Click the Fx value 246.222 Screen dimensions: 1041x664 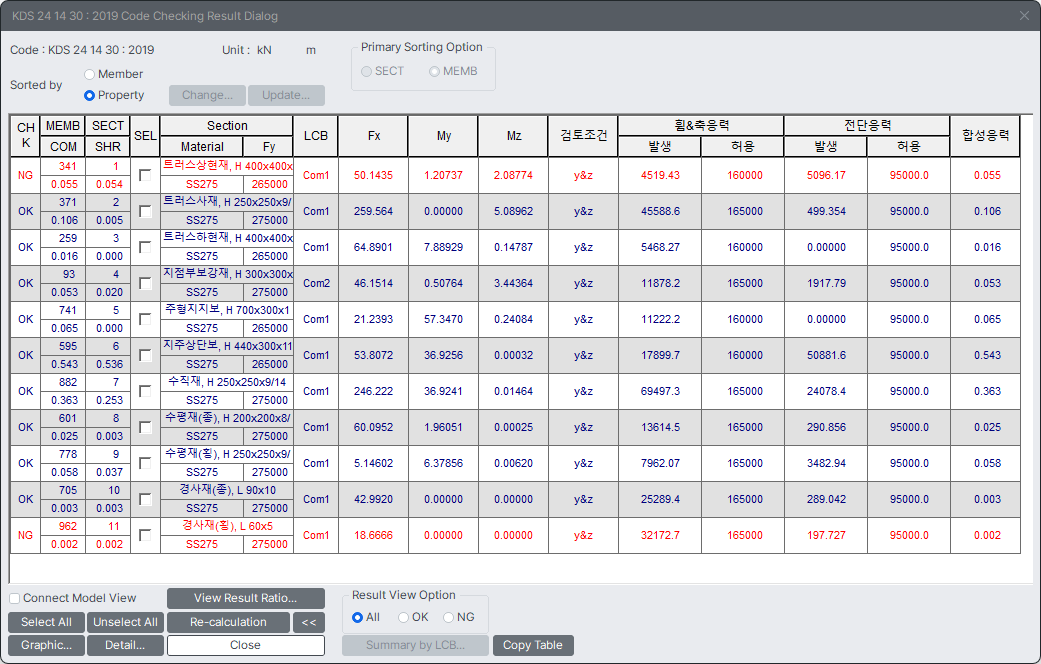pos(373,391)
